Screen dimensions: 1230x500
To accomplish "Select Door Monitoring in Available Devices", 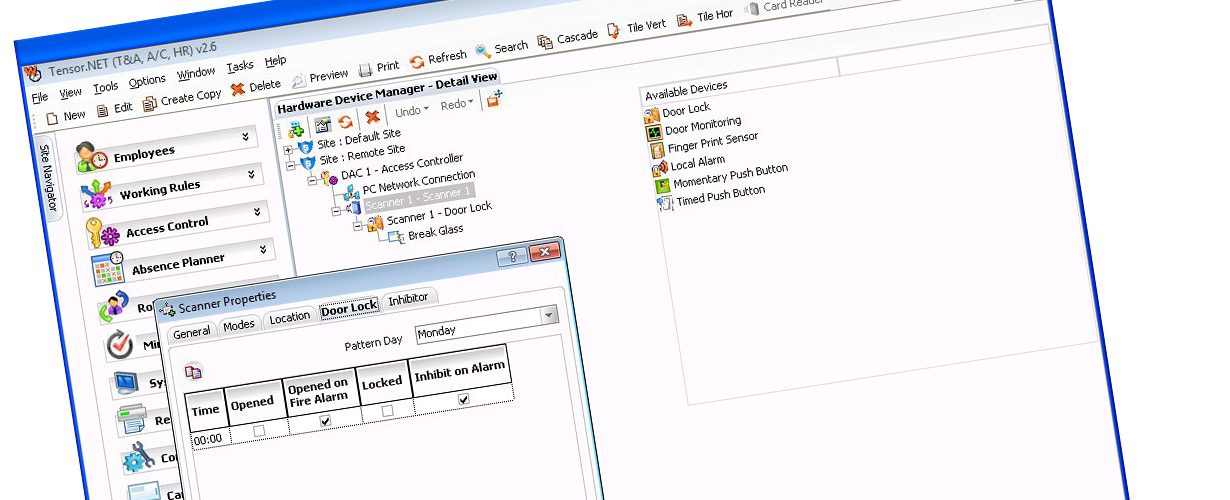I will click(693, 127).
